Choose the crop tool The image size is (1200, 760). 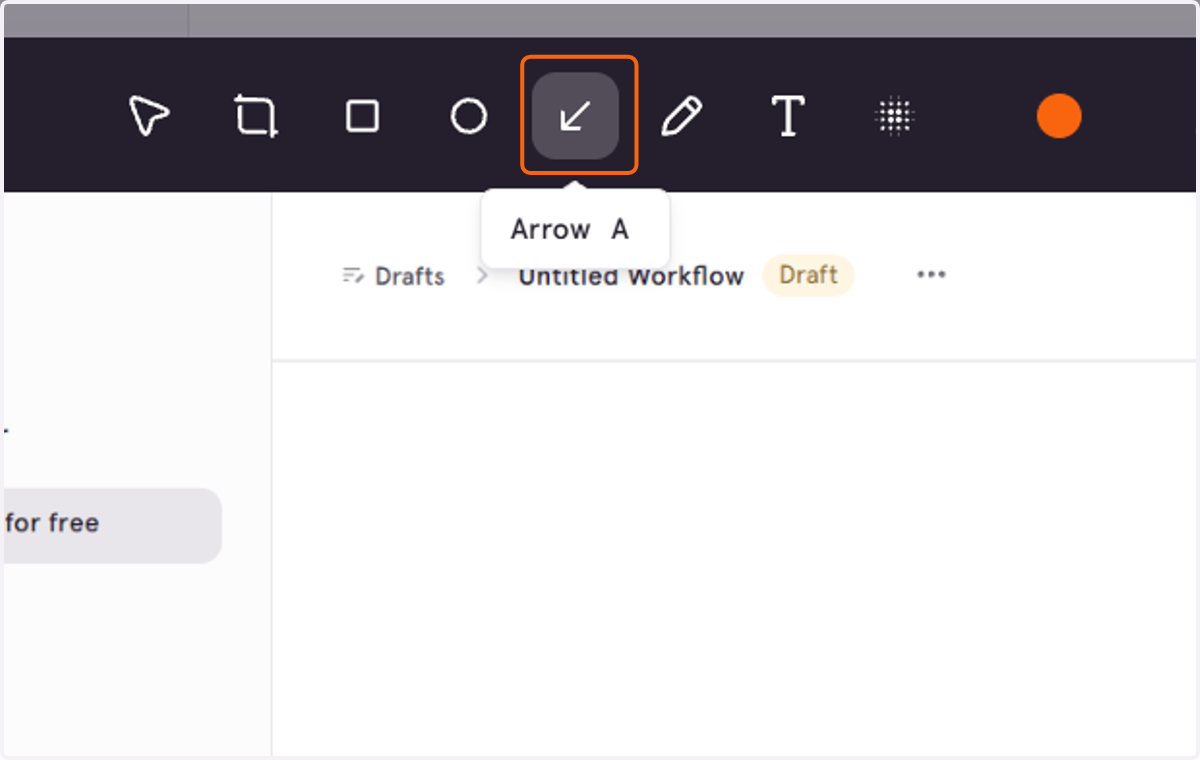click(x=256, y=116)
